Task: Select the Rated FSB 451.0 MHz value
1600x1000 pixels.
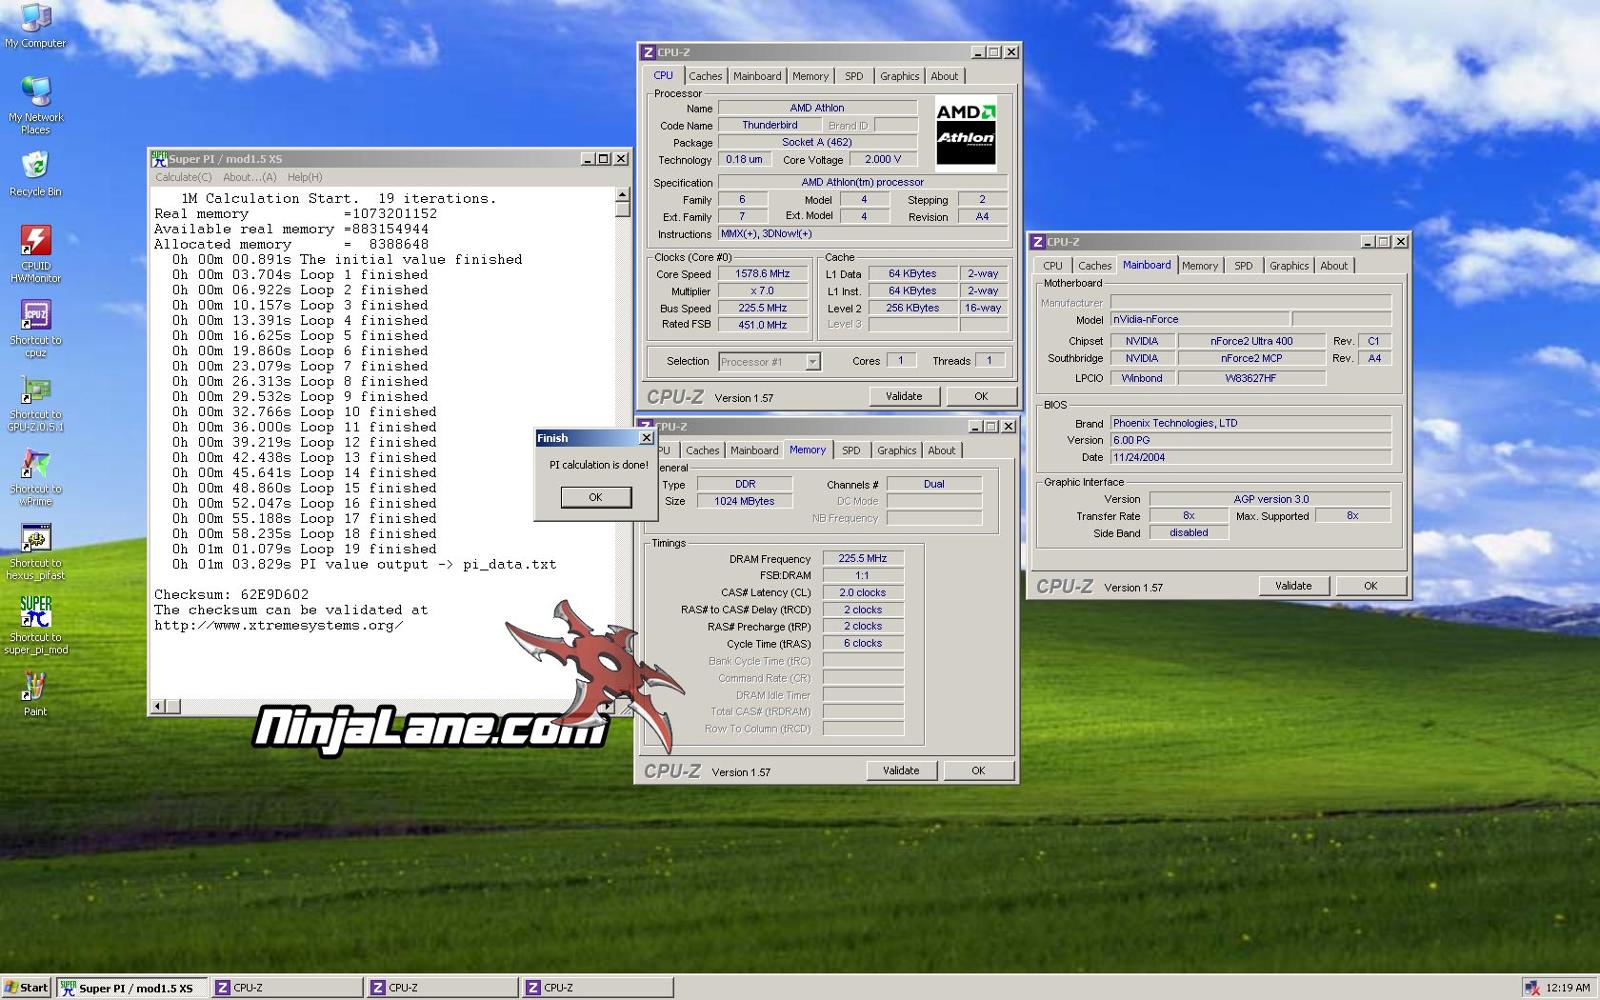Action: pyautogui.click(x=763, y=325)
